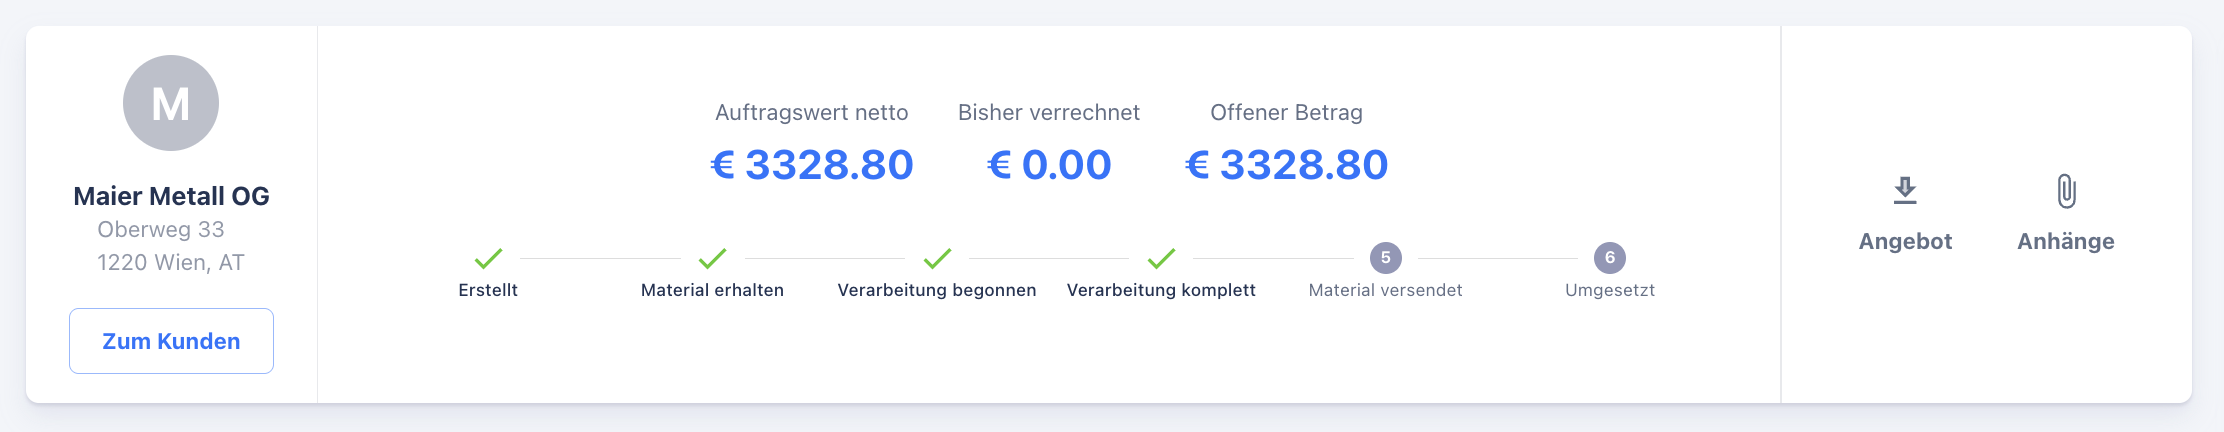Click the round M customer avatar
The image size is (2224, 432).
pyautogui.click(x=171, y=103)
